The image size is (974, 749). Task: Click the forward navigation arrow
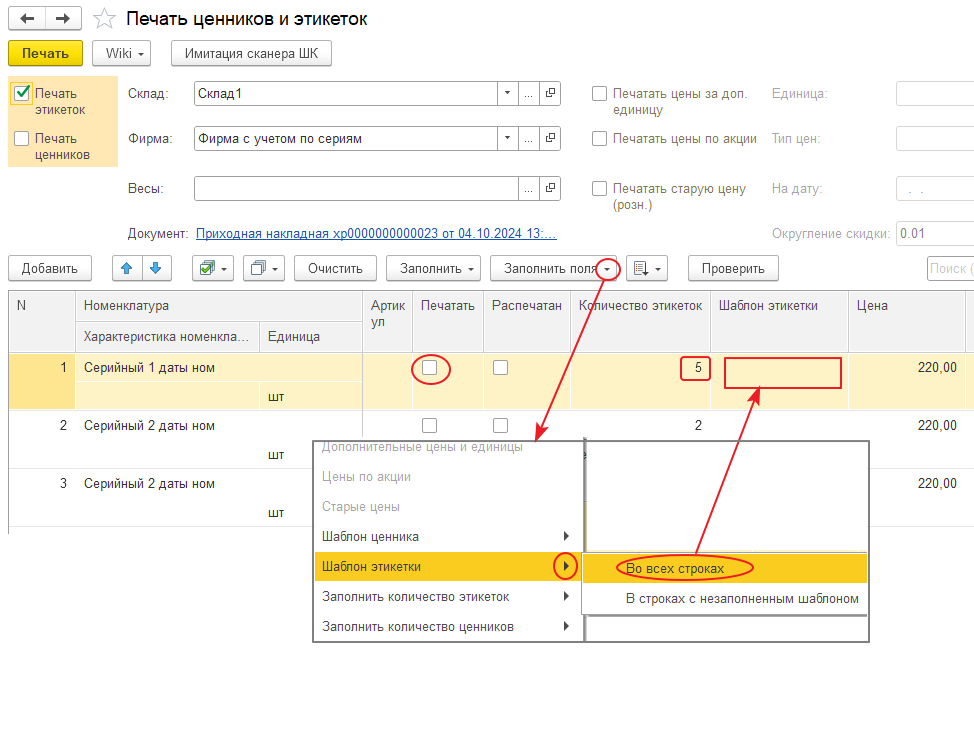pyautogui.click(x=63, y=19)
